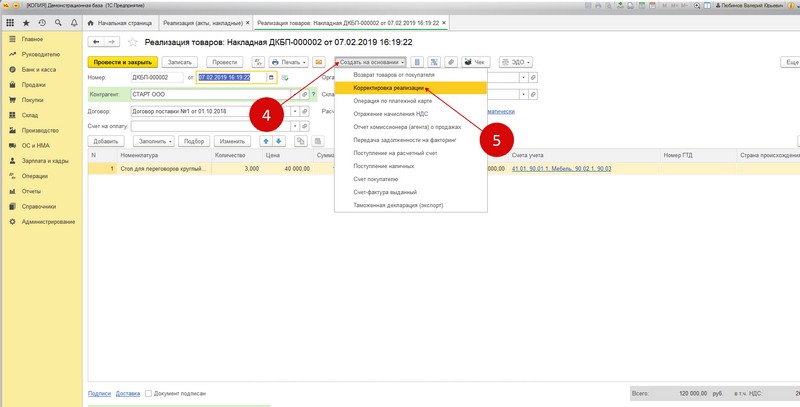Viewport: 800px width, 407px height.
Task: Open Доставка link at bottom
Action: (x=128, y=394)
